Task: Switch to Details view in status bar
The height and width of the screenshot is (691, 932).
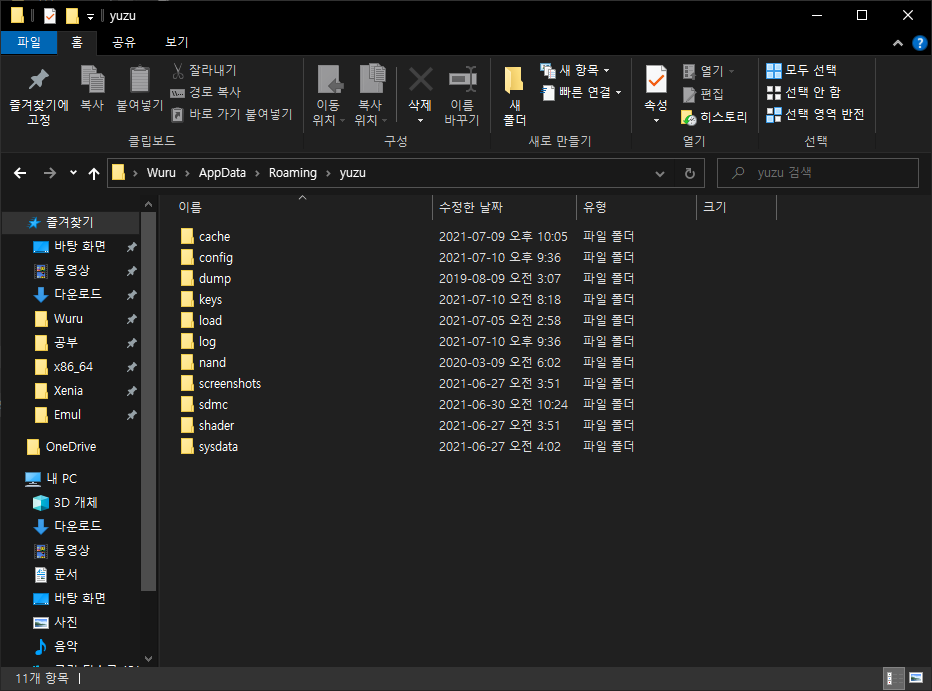Action: (893, 678)
